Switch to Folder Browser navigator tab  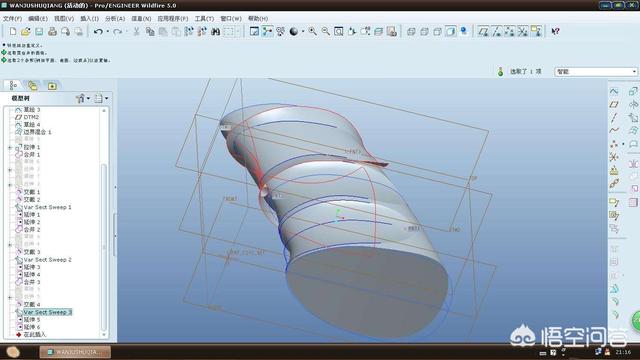click(32, 86)
